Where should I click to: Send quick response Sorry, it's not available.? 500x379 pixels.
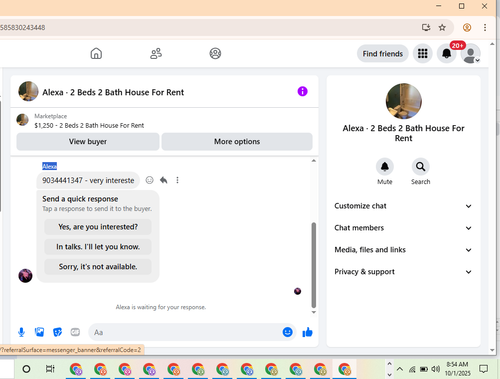click(x=98, y=267)
